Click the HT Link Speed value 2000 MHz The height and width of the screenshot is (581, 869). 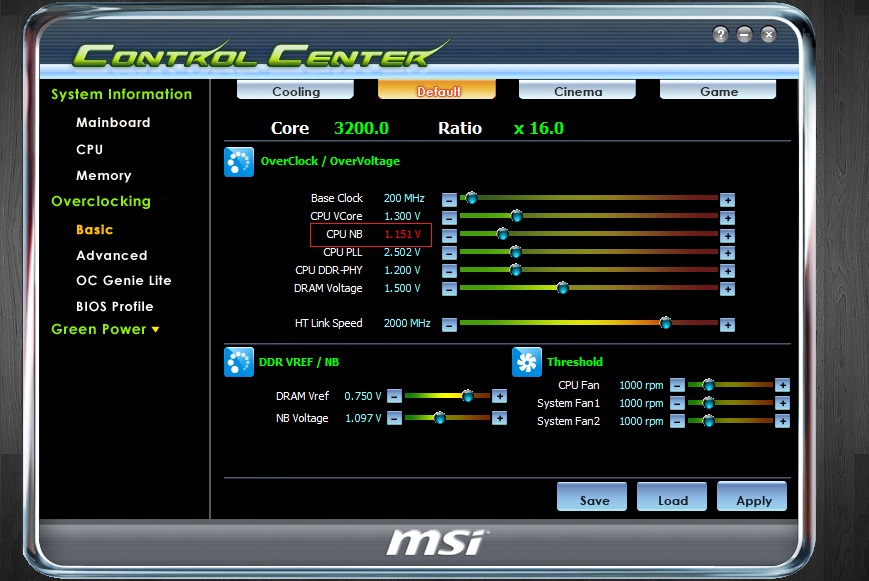coord(407,323)
